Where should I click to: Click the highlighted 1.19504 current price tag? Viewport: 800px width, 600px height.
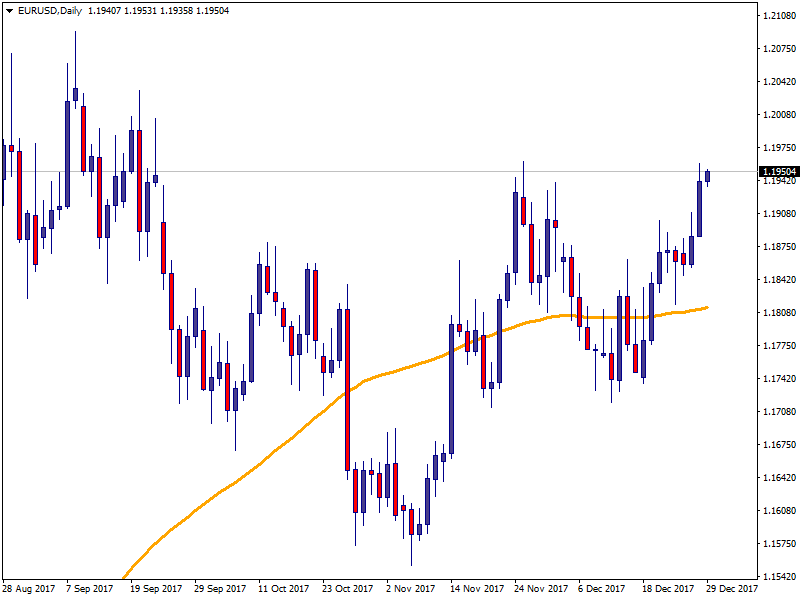click(778, 172)
